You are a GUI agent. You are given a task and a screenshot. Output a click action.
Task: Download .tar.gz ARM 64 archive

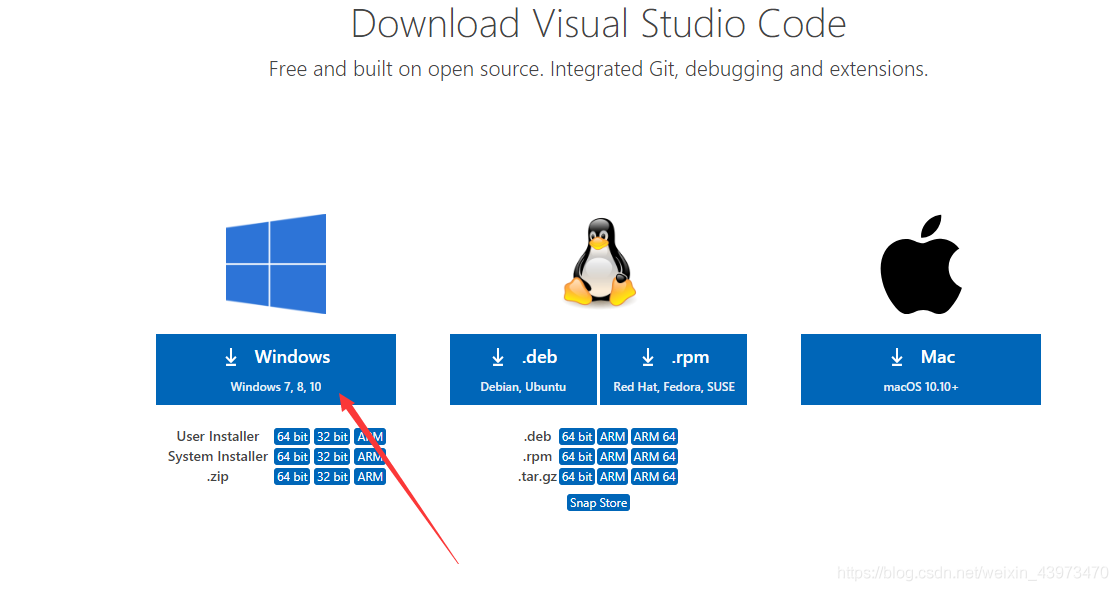click(x=655, y=476)
